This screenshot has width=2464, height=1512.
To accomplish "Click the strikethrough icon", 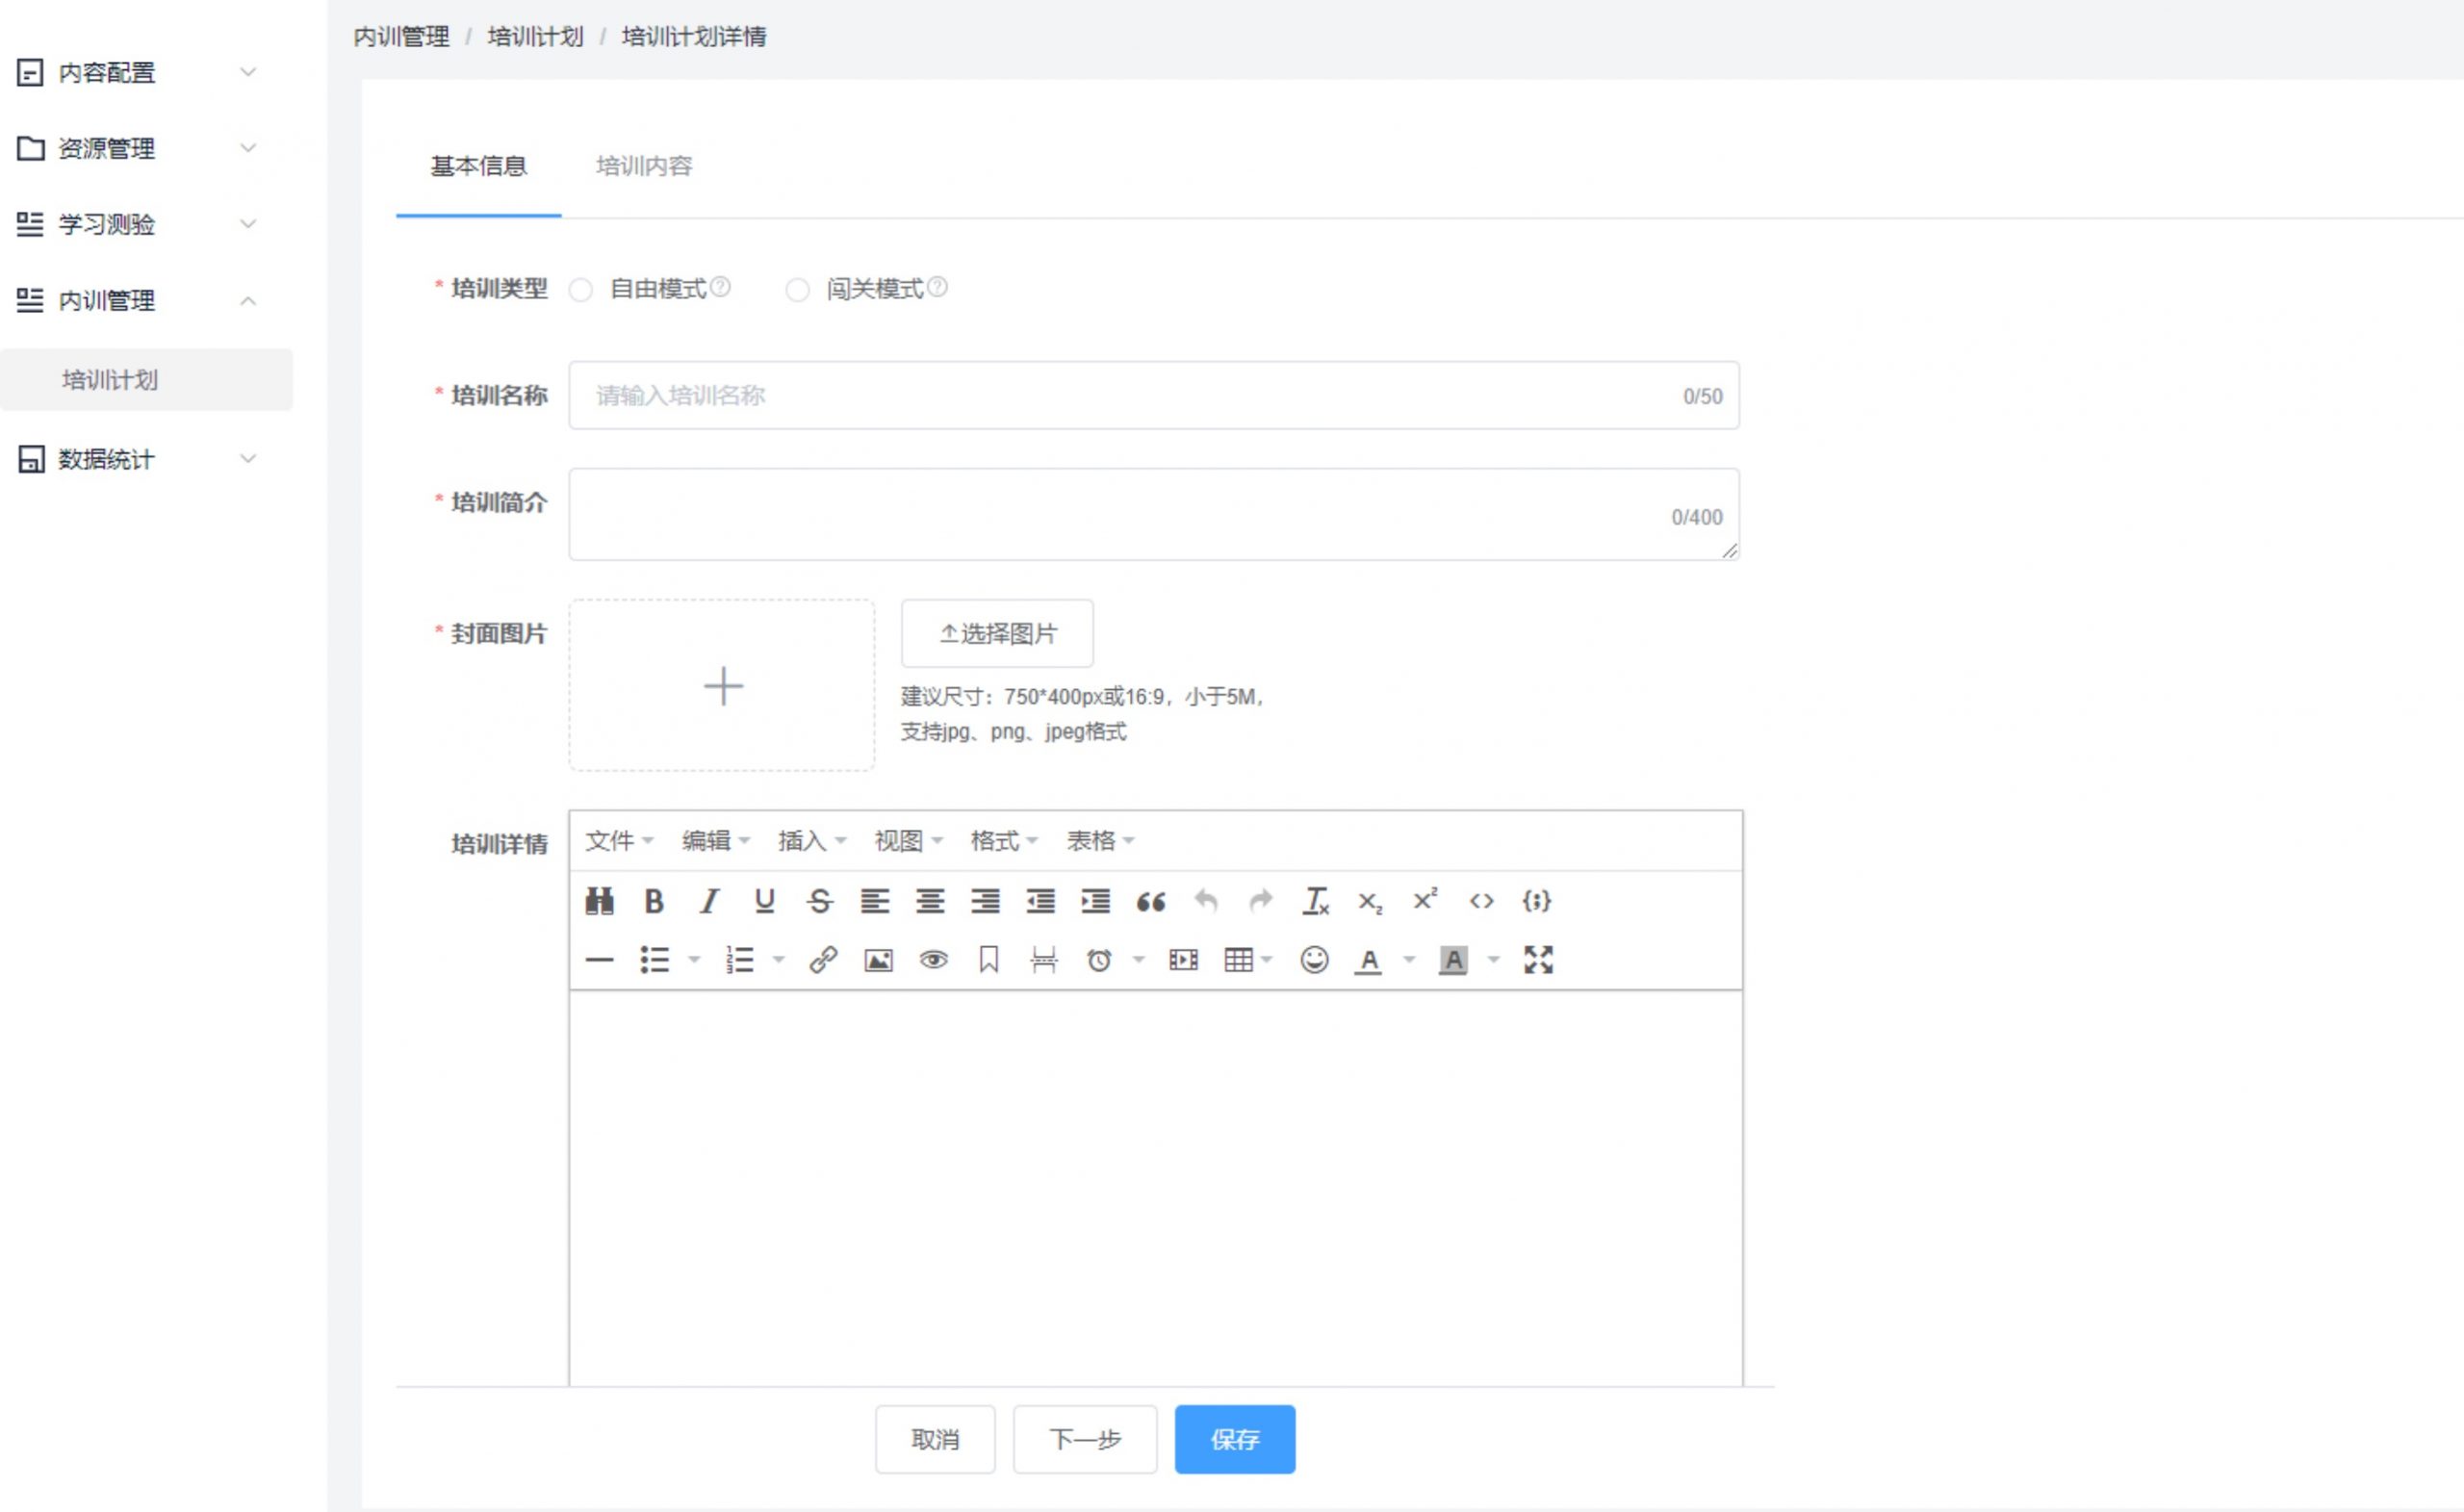I will [819, 901].
